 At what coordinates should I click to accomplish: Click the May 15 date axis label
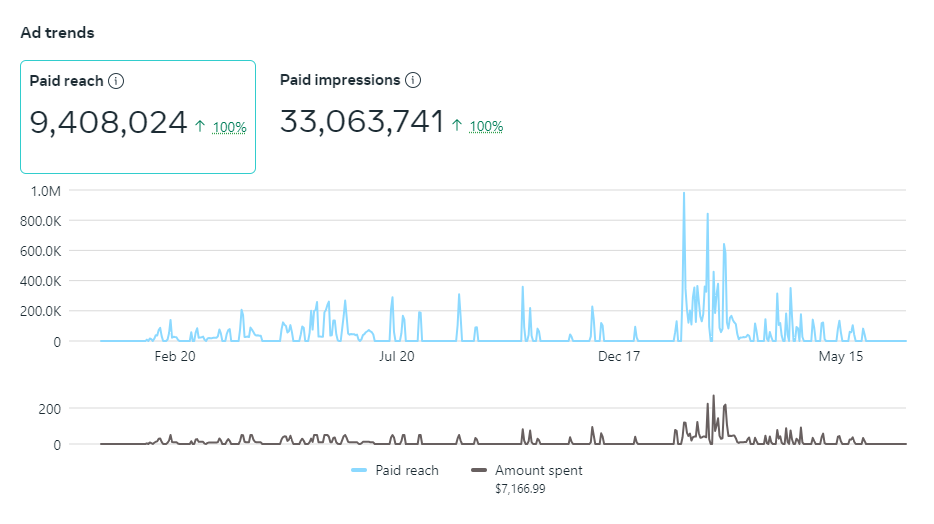pyautogui.click(x=840, y=356)
